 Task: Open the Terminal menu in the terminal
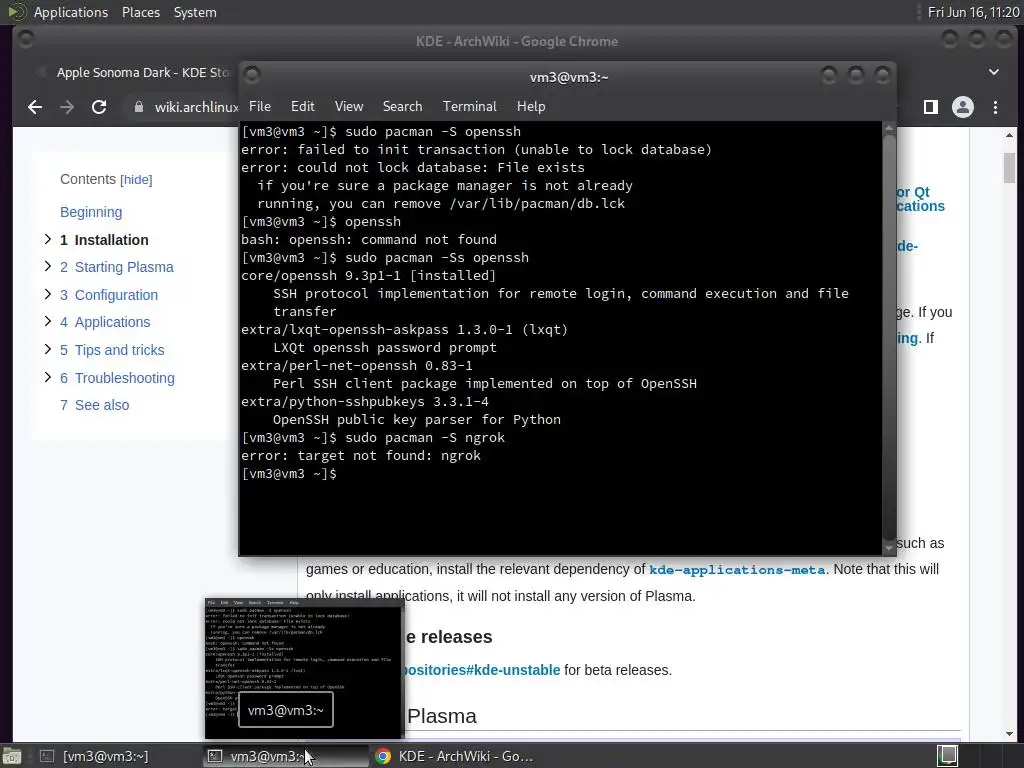[470, 106]
